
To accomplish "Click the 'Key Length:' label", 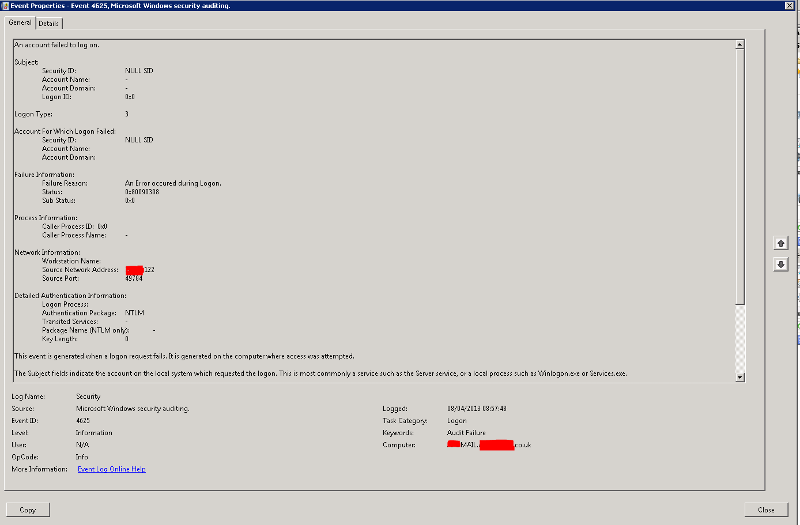I will pyautogui.click(x=59, y=339).
